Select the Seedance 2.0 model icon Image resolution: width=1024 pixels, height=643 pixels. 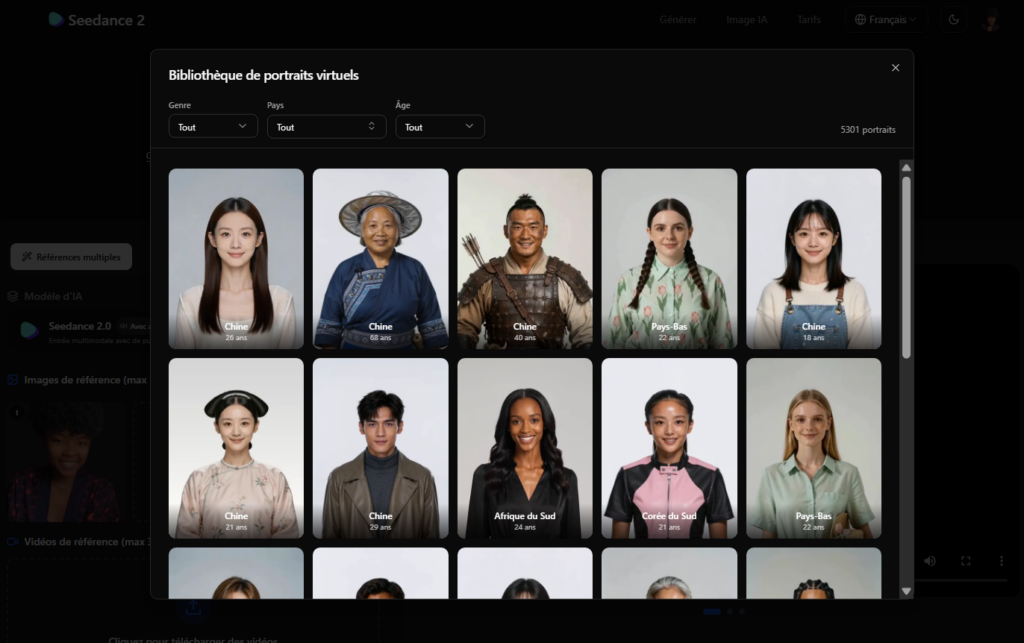point(29,330)
